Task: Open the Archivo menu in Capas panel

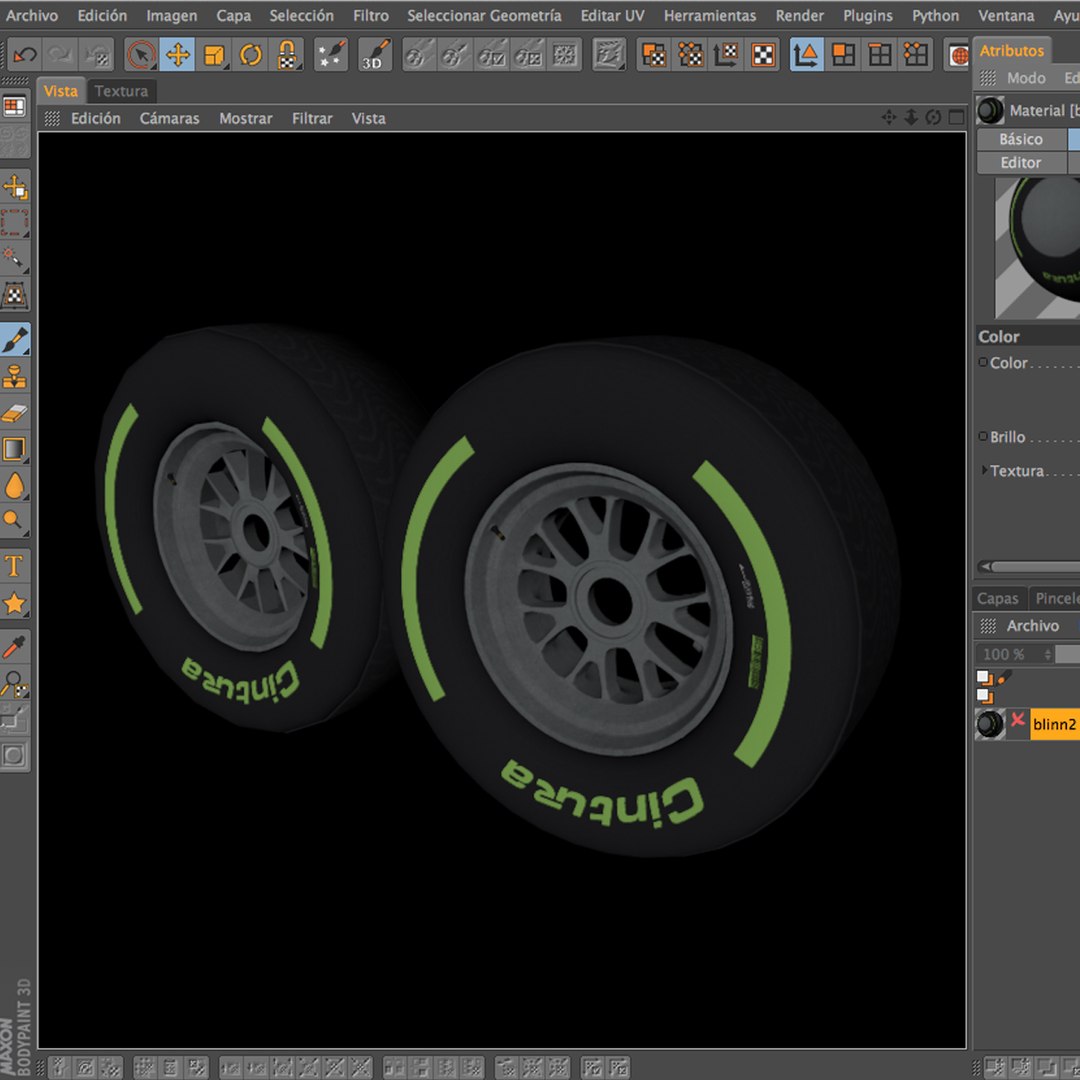Action: [1032, 625]
